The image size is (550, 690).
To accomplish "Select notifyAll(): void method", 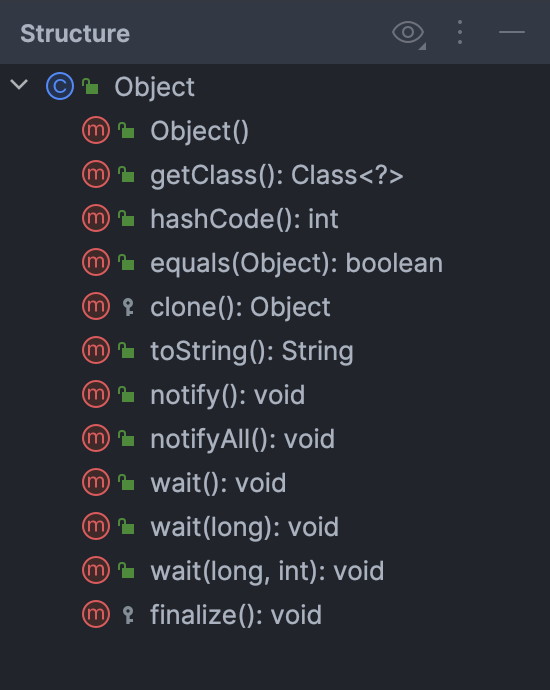I will pos(242,439).
